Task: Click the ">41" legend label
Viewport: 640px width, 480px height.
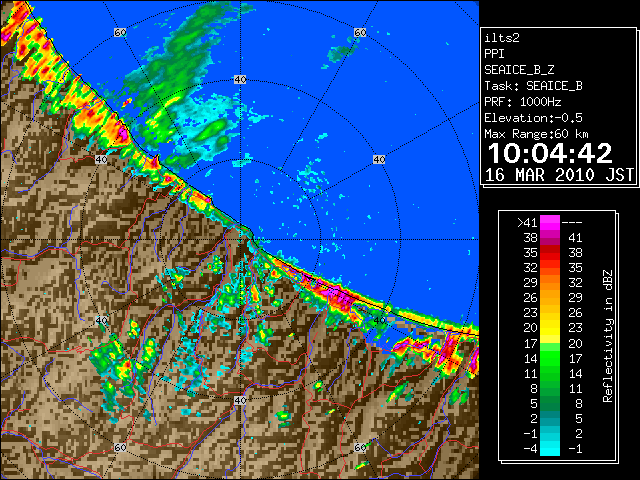Action: (x=527, y=223)
